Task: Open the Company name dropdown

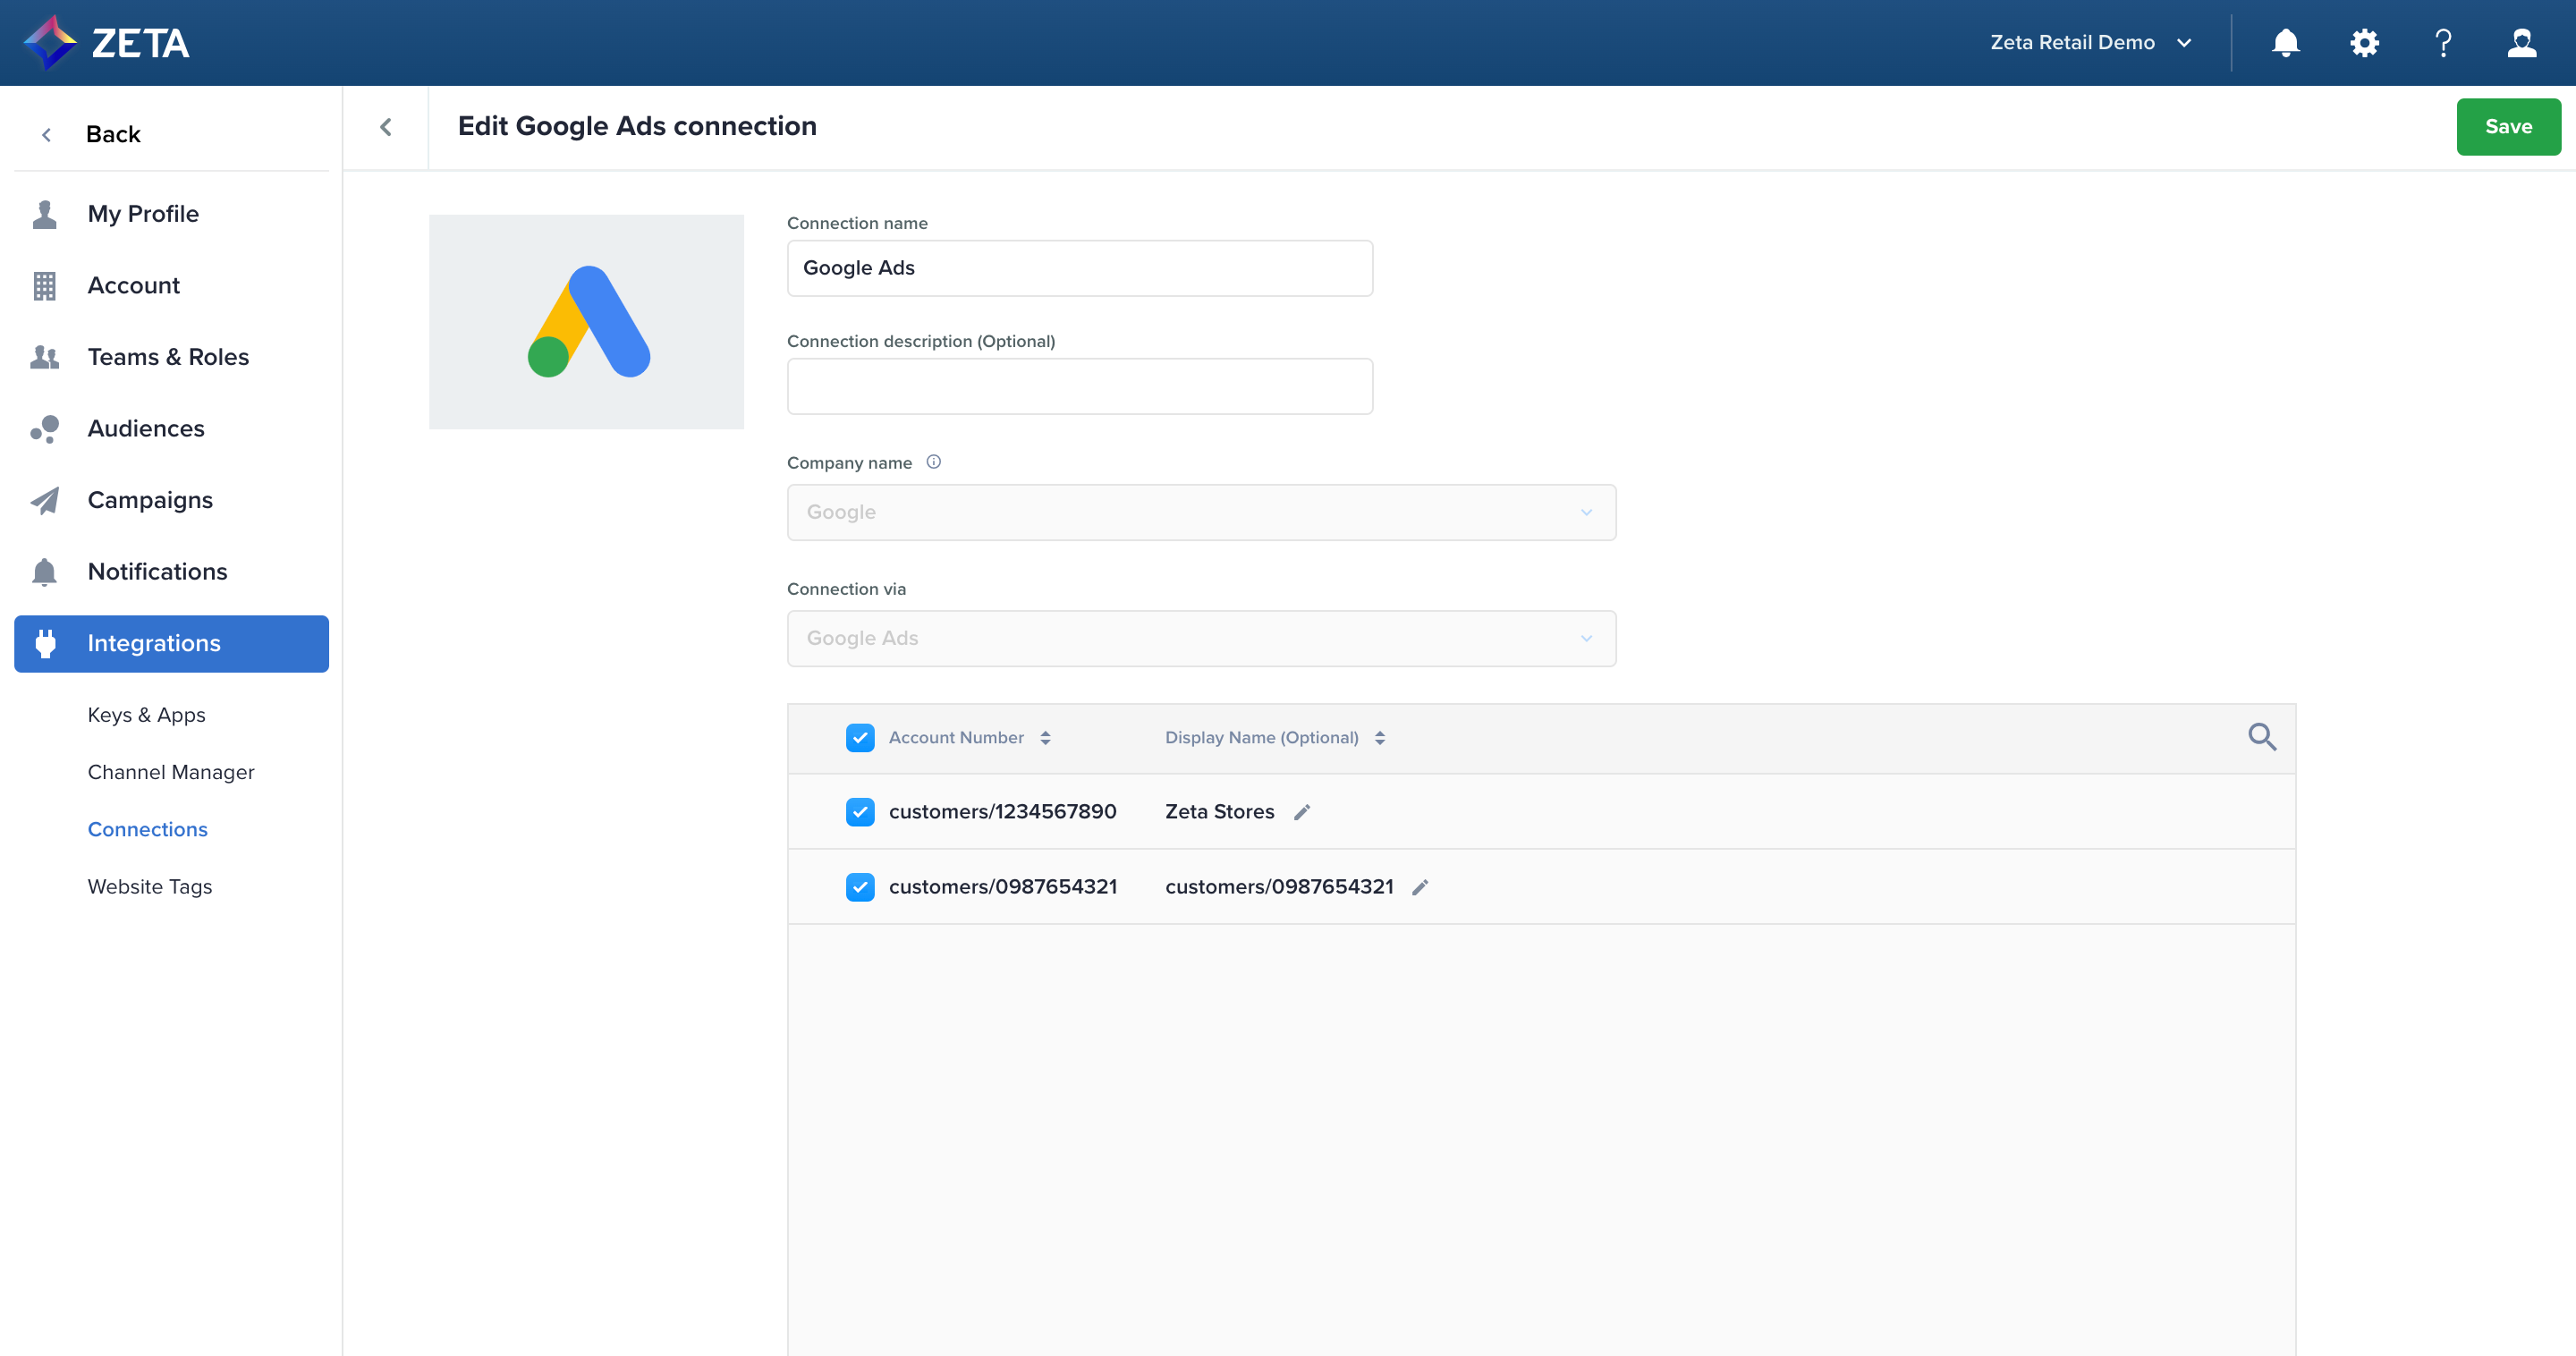Action: tap(1200, 512)
